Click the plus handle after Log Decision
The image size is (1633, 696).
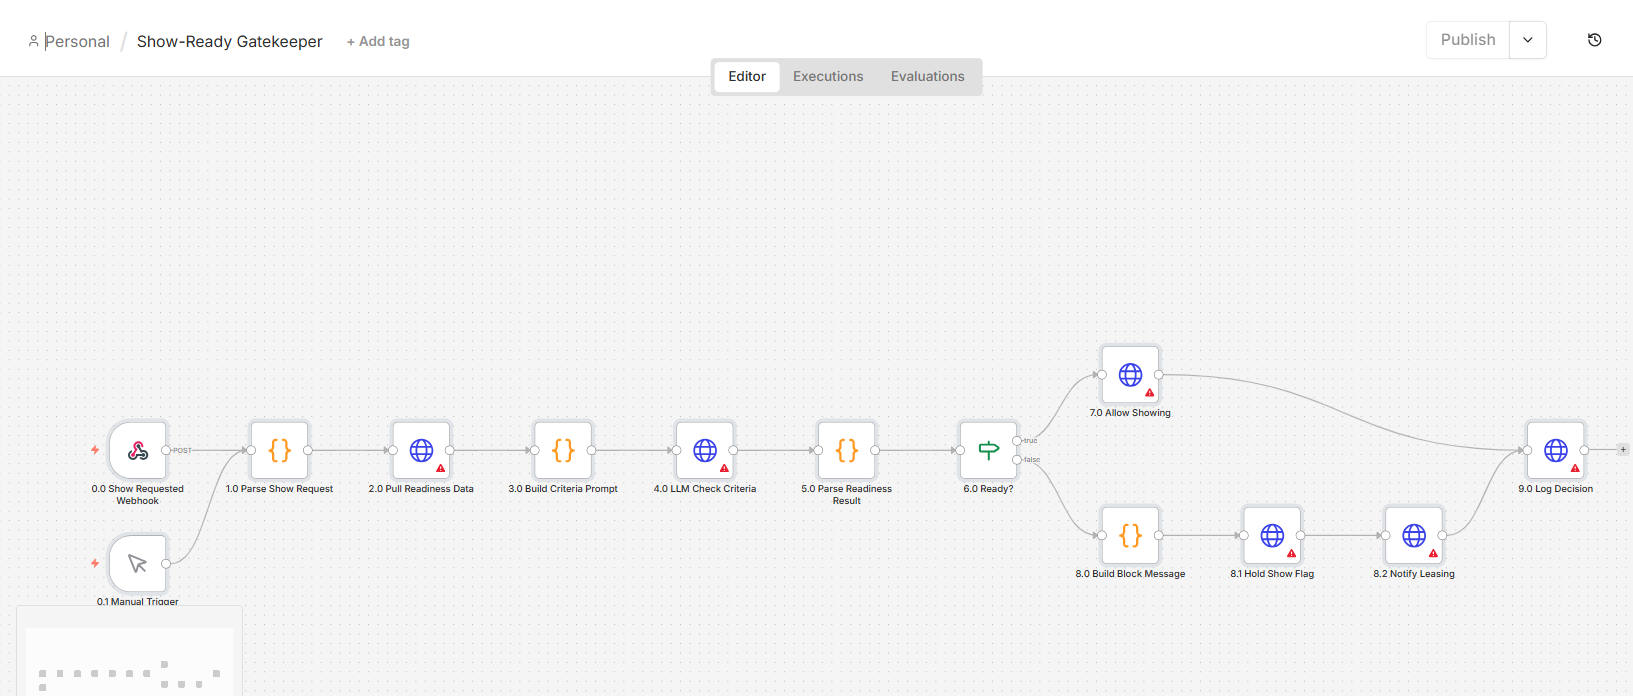coord(1623,450)
